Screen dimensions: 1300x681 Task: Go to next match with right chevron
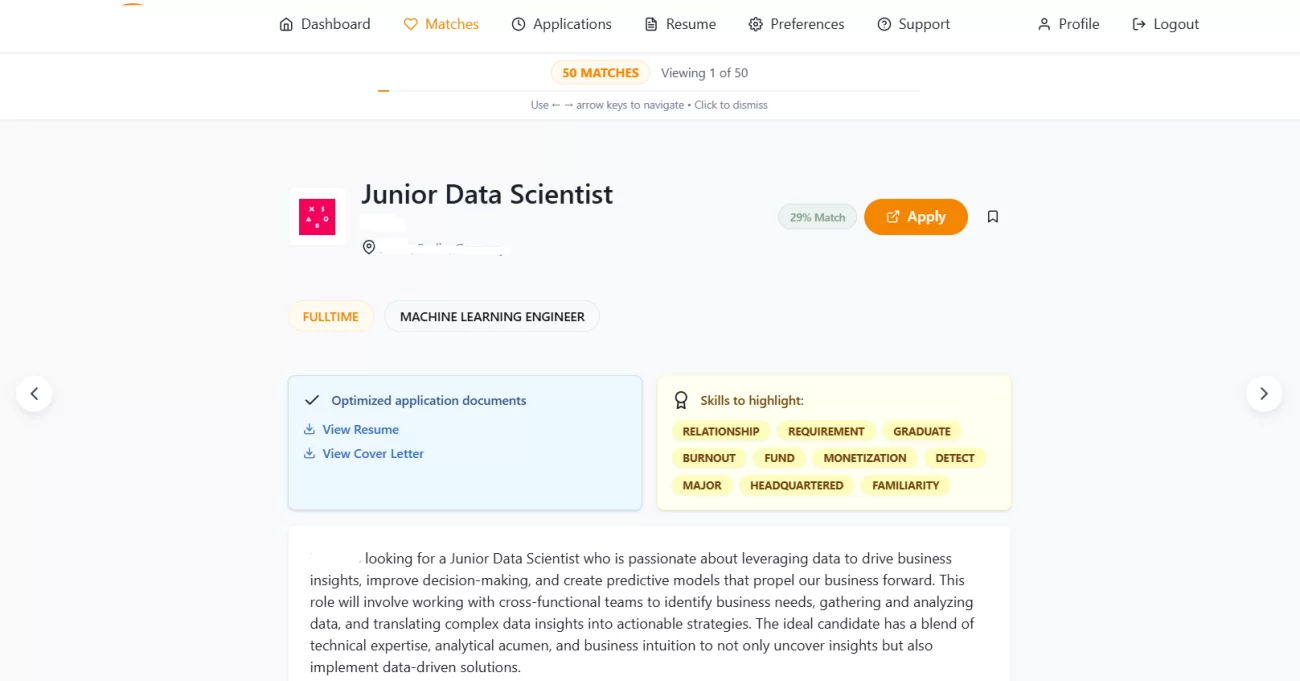click(1264, 393)
